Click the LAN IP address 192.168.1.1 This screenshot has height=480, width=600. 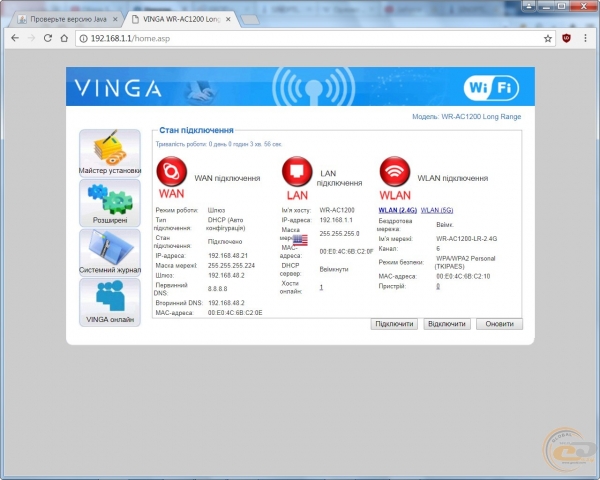click(x=336, y=220)
